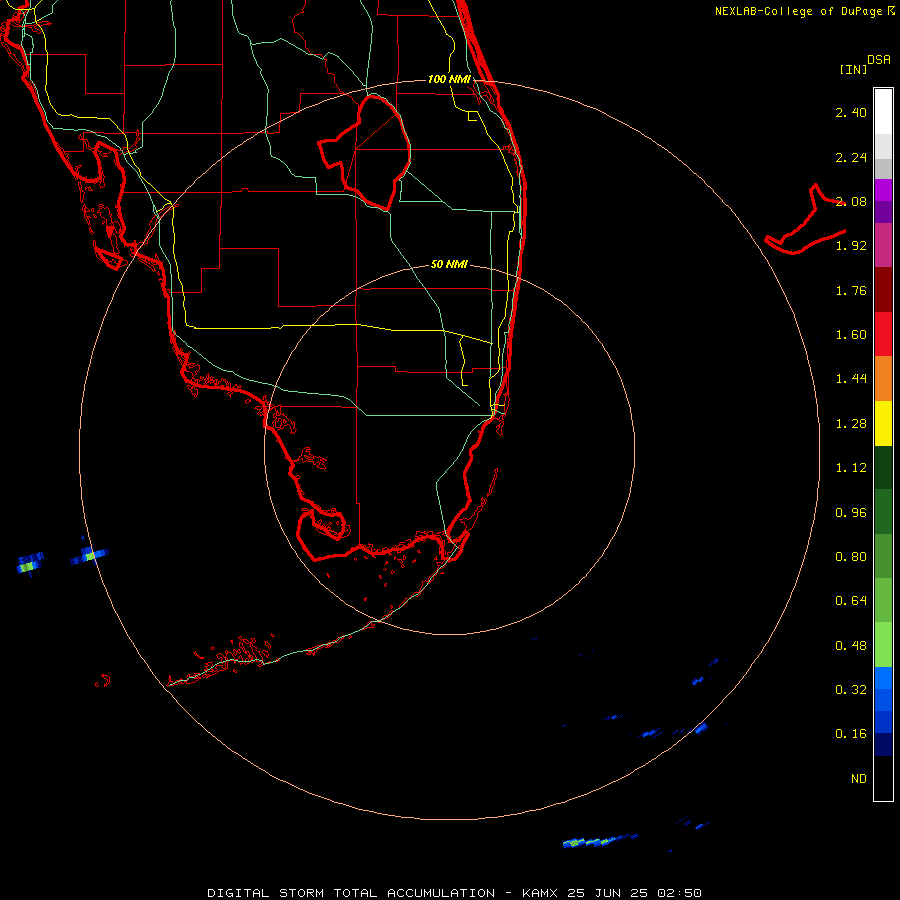Click the green rain echo at bottom
900x900 pixels.
pyautogui.click(x=598, y=841)
